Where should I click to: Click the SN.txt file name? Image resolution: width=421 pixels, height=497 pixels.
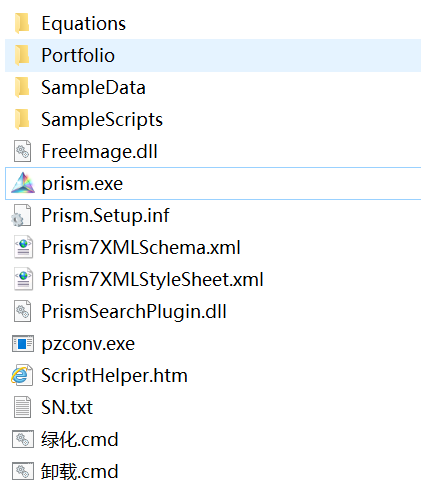tap(67, 407)
